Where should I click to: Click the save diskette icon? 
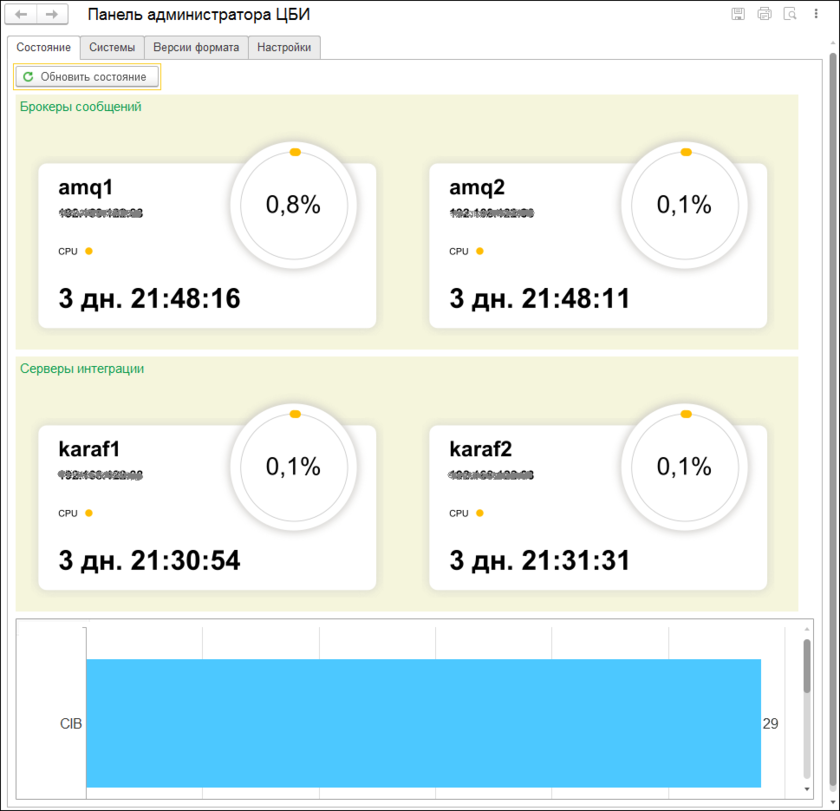738,14
